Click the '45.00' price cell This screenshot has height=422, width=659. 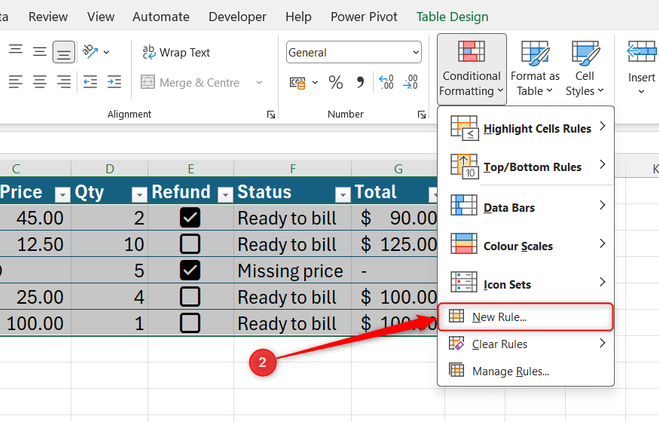[35, 218]
